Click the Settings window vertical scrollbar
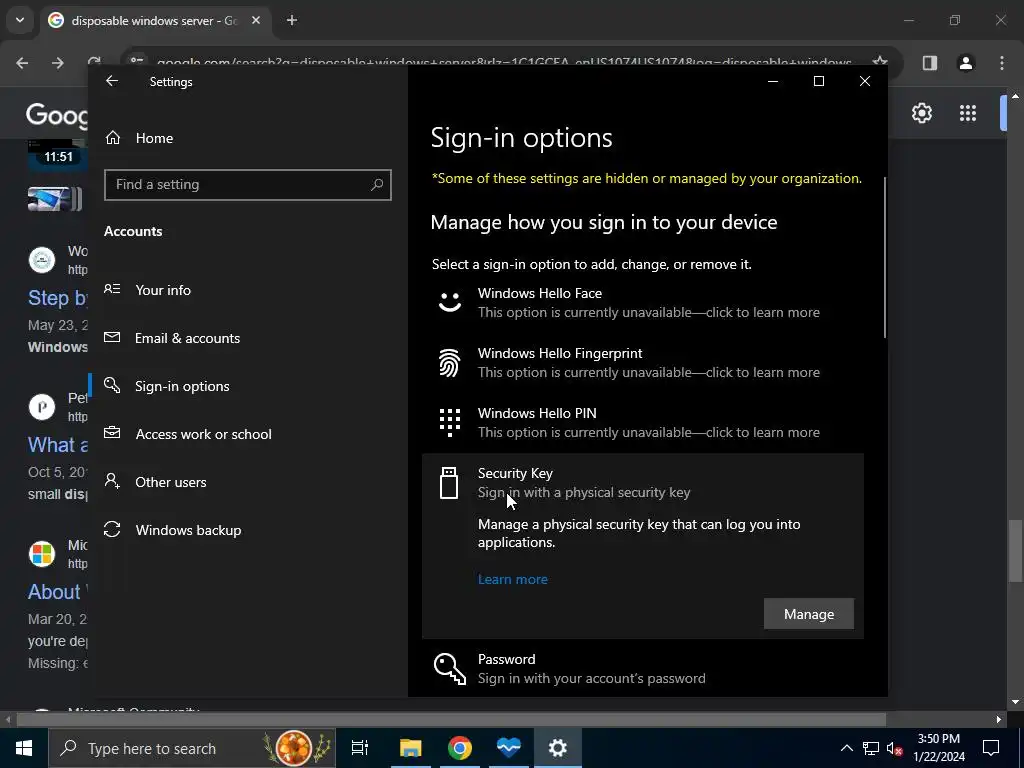1024x768 pixels. (885, 257)
